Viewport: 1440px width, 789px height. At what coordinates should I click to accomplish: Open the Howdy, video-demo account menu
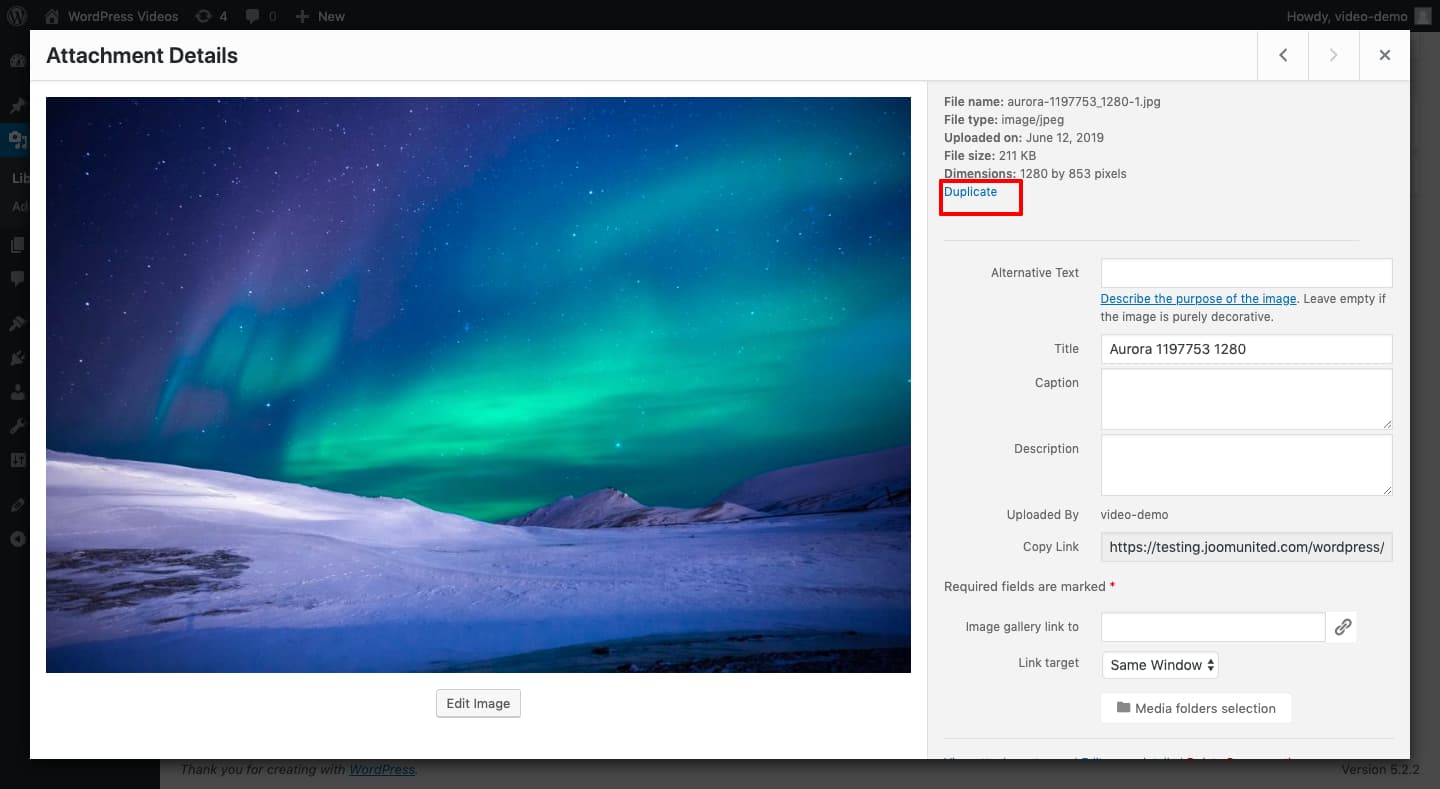point(1347,16)
